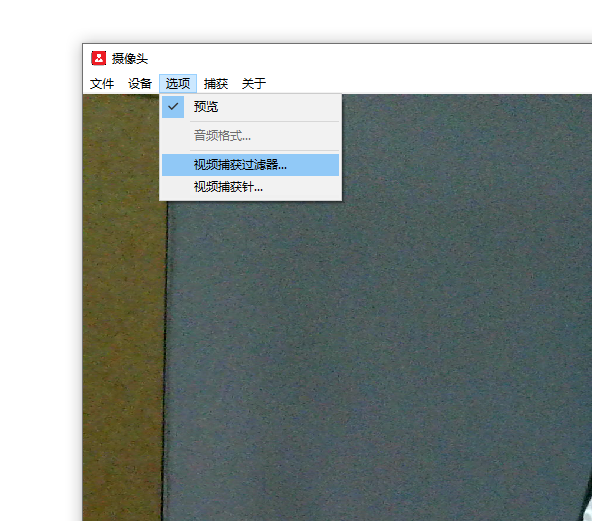
Task: Open the 关于 menu
Action: [254, 83]
